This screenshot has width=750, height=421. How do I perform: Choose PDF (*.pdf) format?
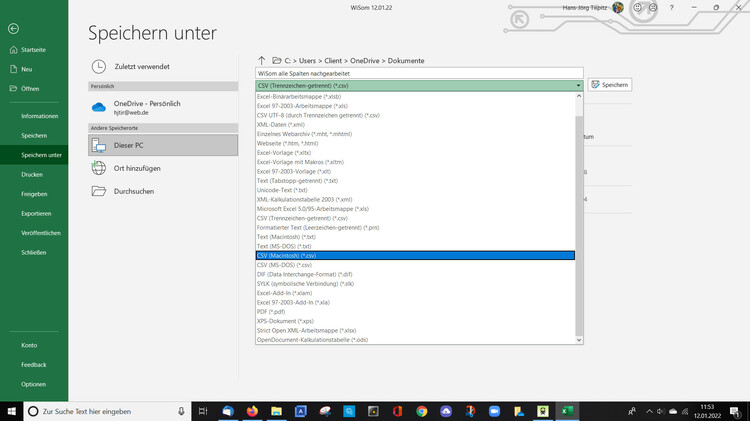415,312
